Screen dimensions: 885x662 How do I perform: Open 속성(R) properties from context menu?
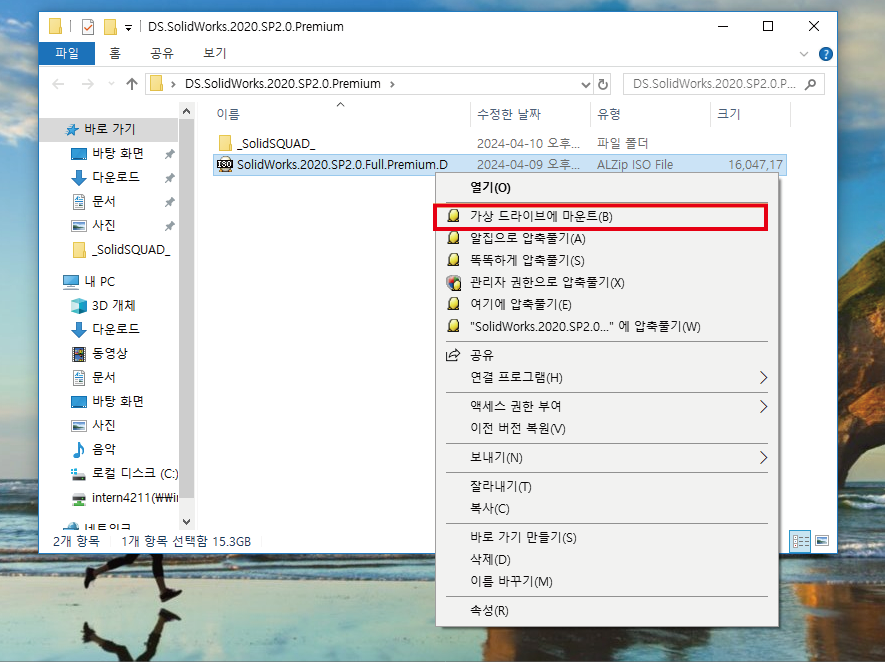tap(607, 611)
